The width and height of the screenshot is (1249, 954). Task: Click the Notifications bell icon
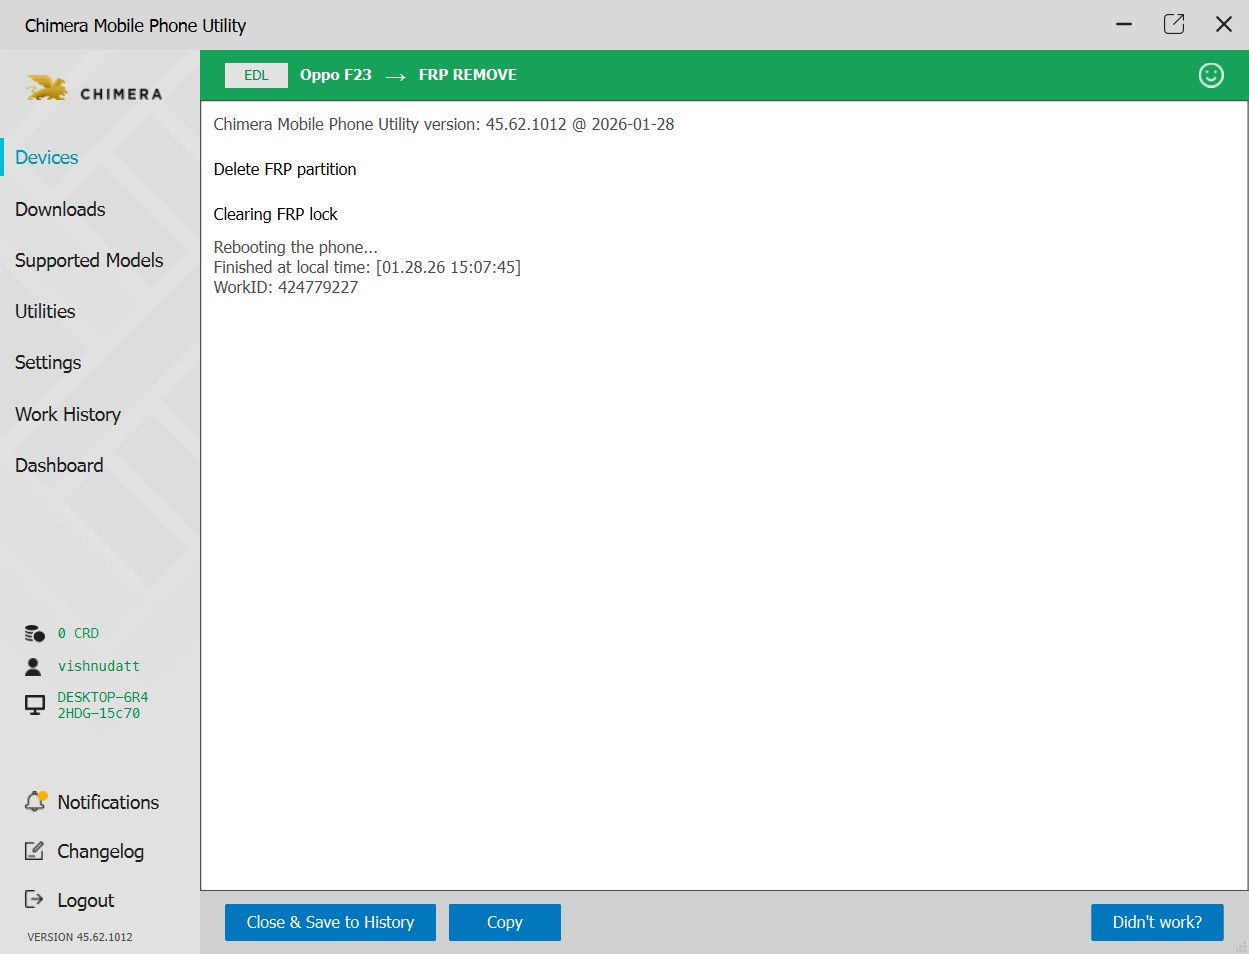pos(36,801)
